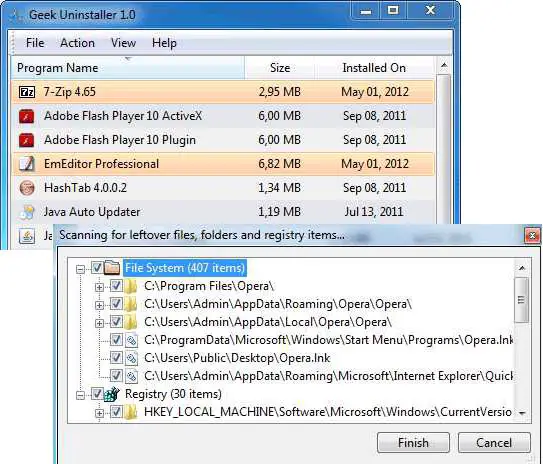Viewport: 543px width, 464px height.
Task: Open the File menu
Action: 35,43
